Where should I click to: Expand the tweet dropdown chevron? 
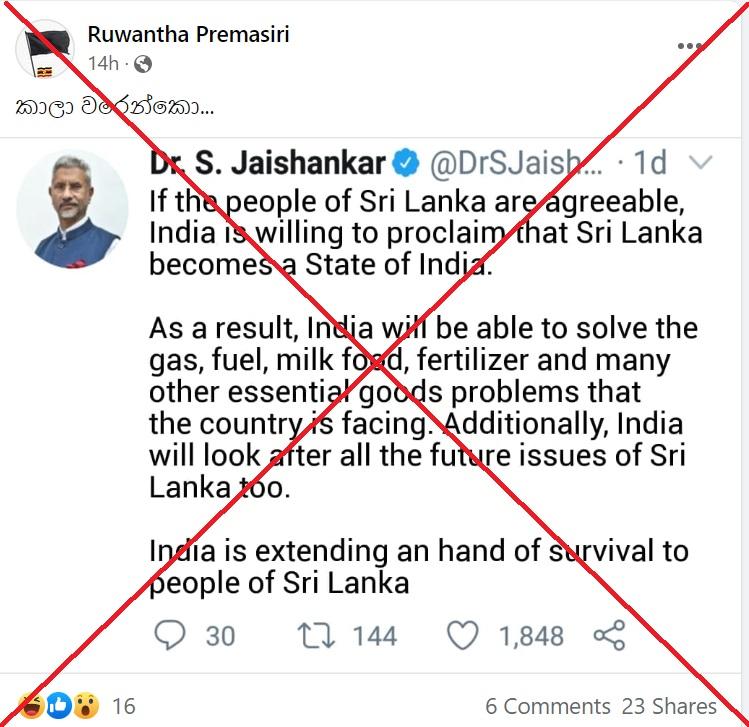[x=701, y=162]
